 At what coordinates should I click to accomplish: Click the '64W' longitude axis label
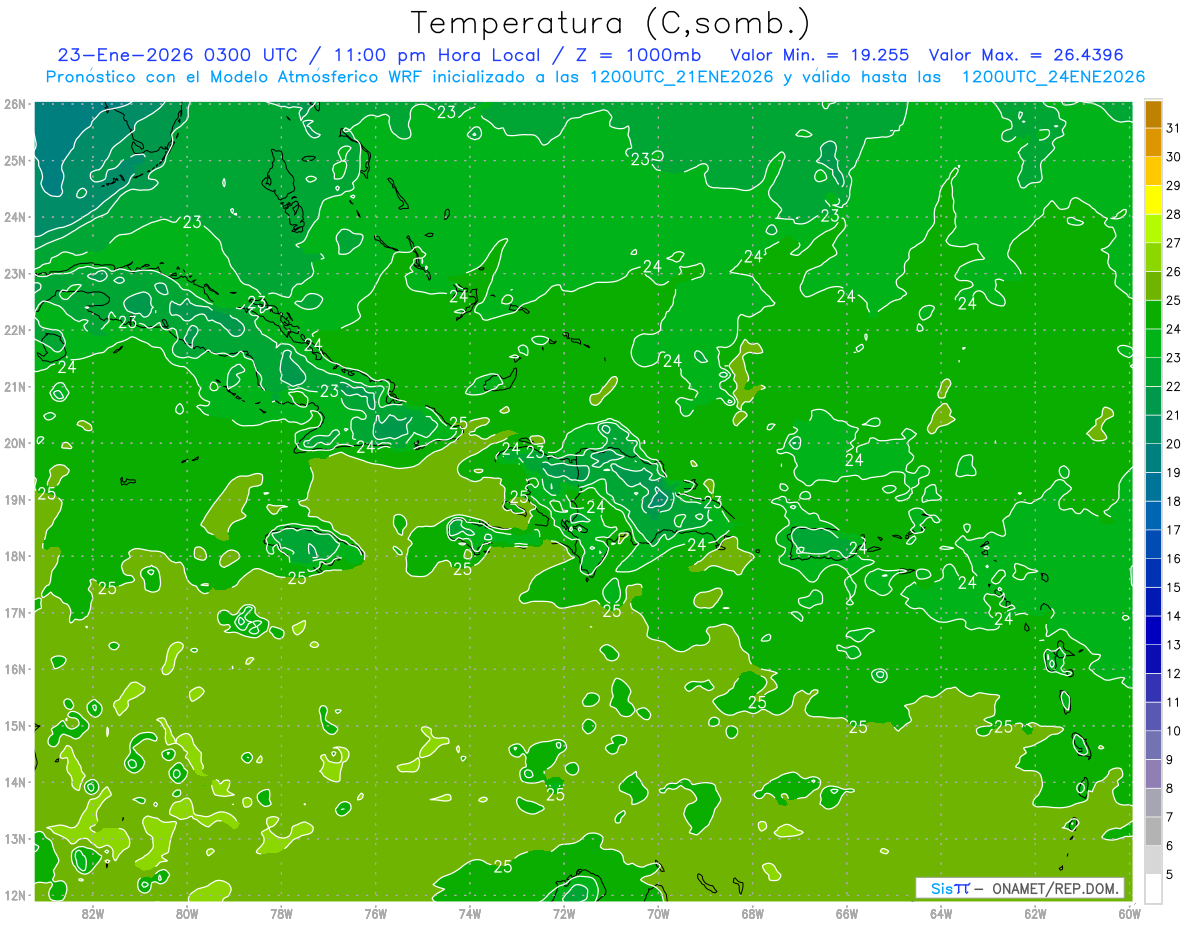[x=941, y=913]
